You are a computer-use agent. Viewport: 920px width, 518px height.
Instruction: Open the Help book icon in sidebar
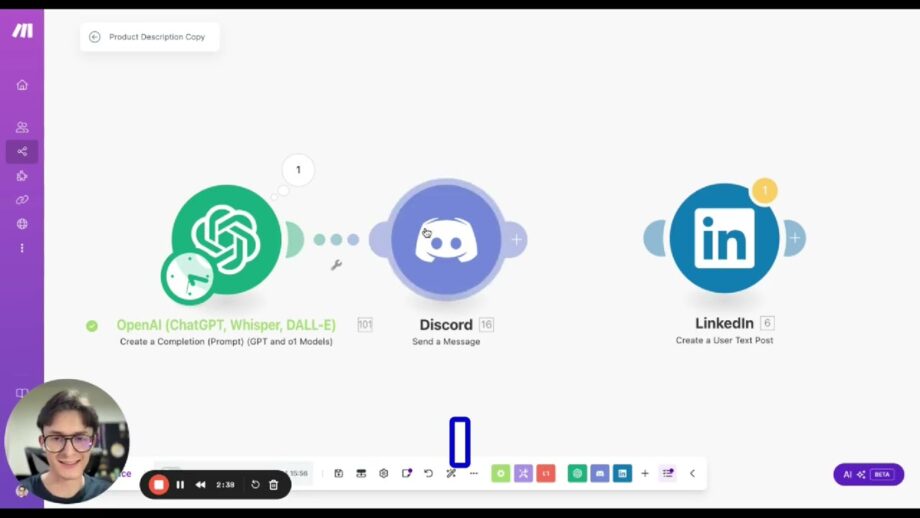pos(21,392)
